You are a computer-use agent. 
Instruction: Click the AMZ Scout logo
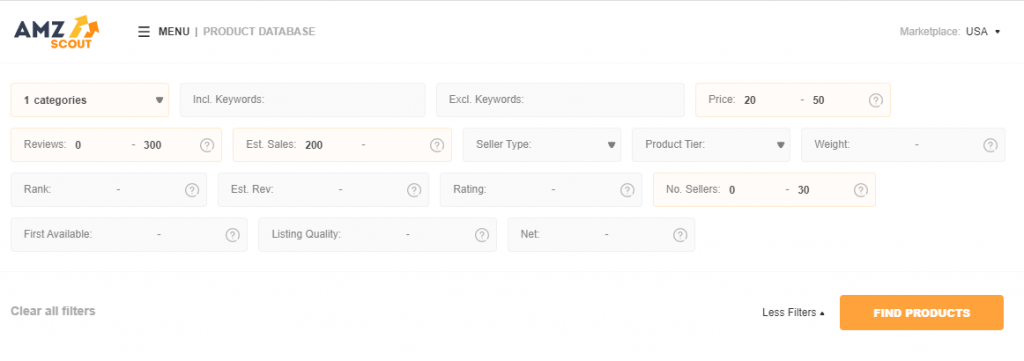click(x=57, y=32)
